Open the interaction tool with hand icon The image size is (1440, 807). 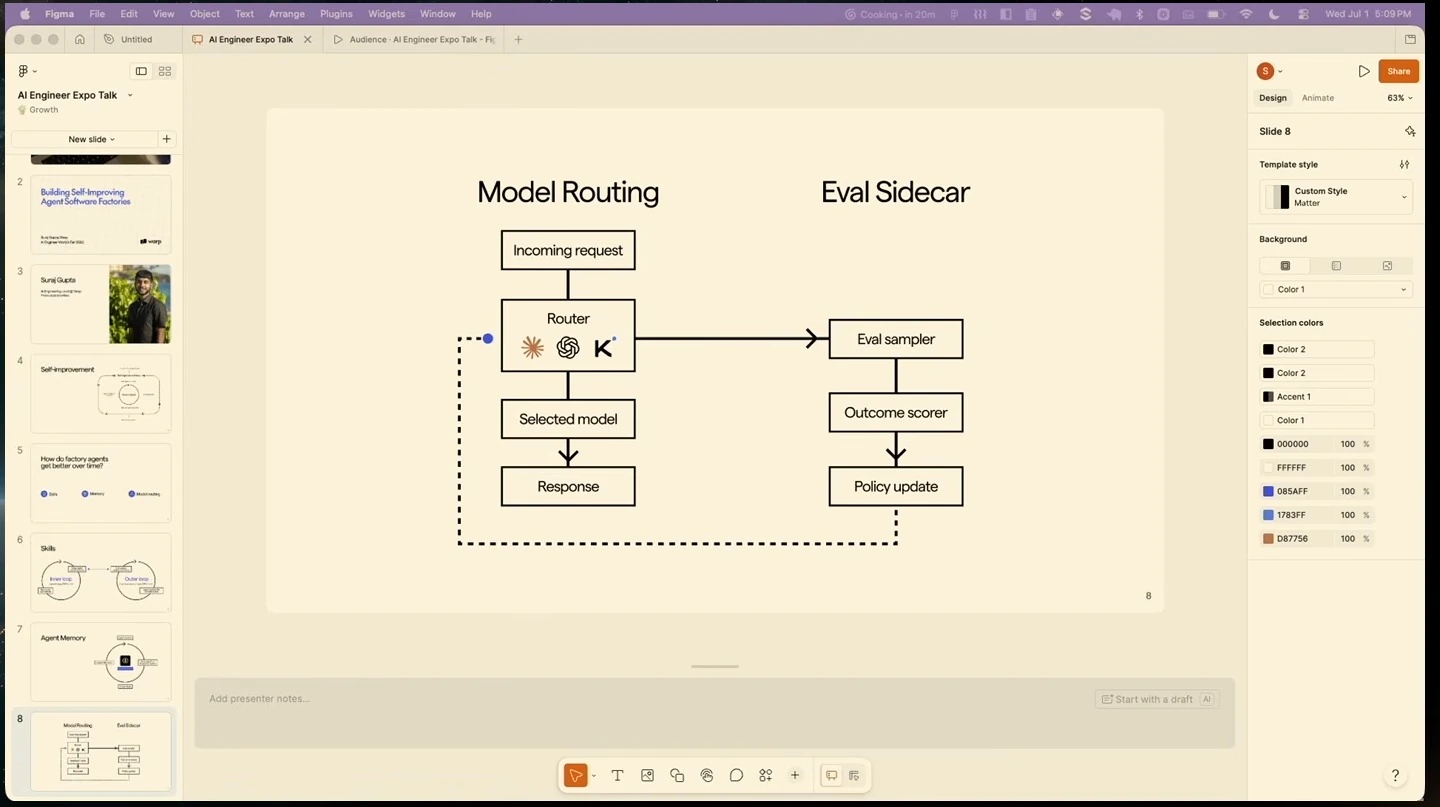tap(707, 775)
